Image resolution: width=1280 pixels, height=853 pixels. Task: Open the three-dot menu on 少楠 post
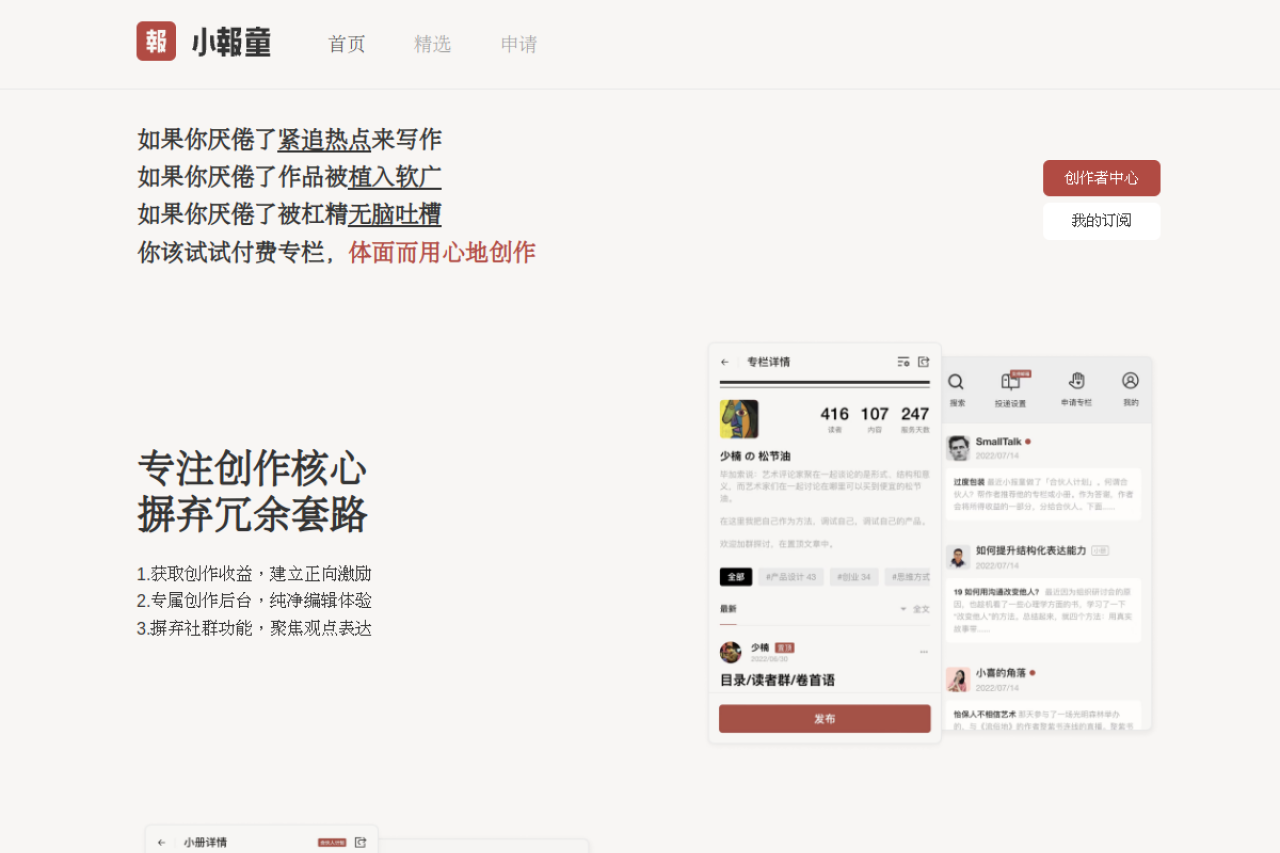tap(924, 652)
